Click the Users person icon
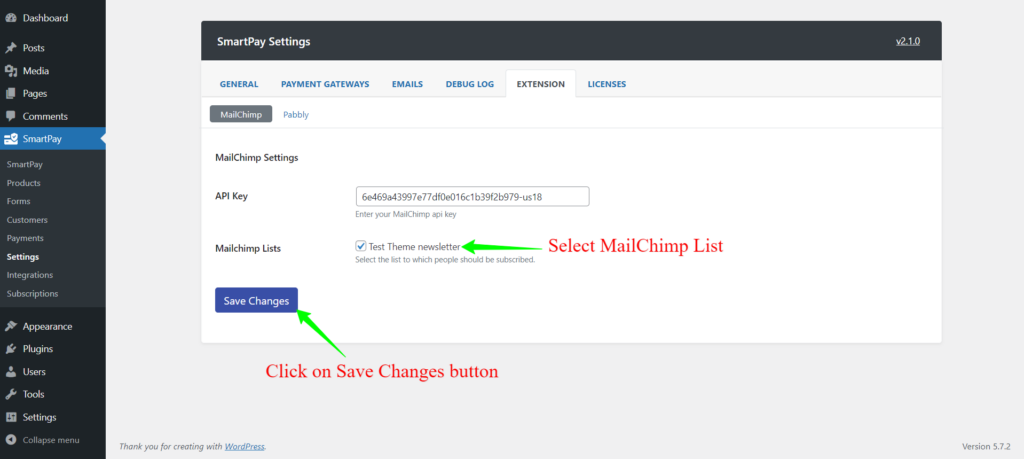 click(x=10, y=372)
